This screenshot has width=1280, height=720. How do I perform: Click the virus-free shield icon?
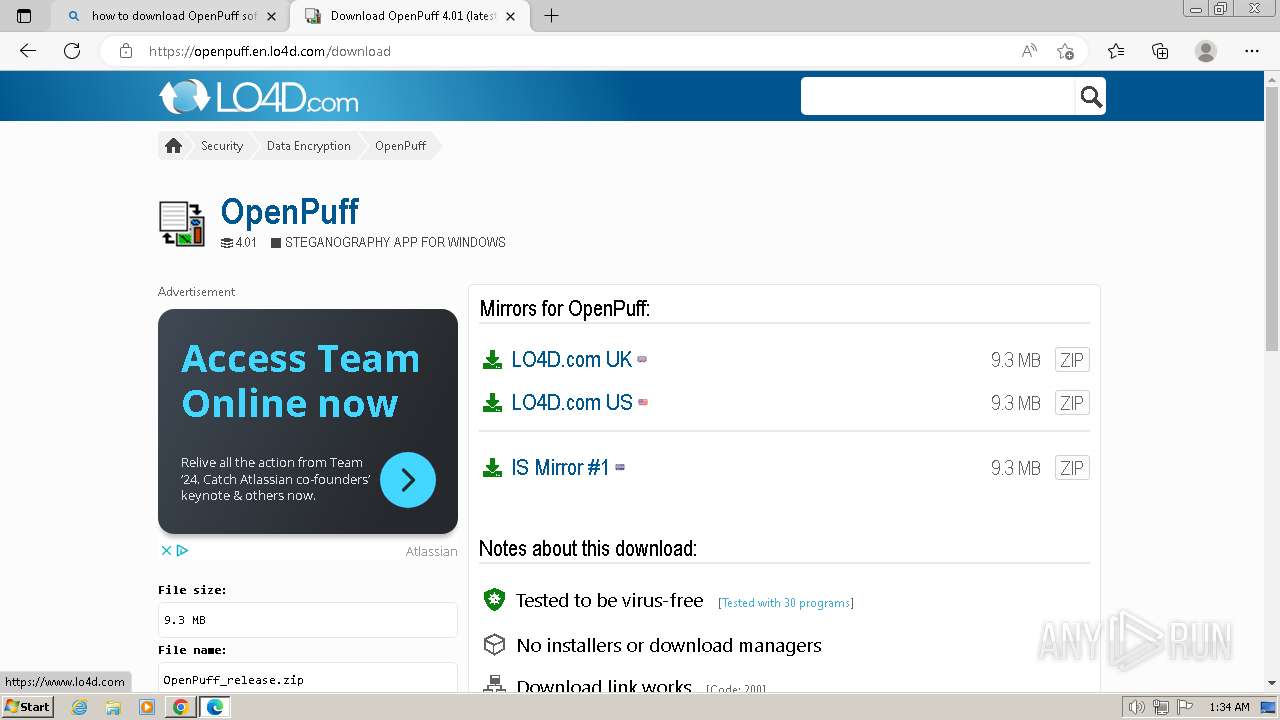(494, 600)
